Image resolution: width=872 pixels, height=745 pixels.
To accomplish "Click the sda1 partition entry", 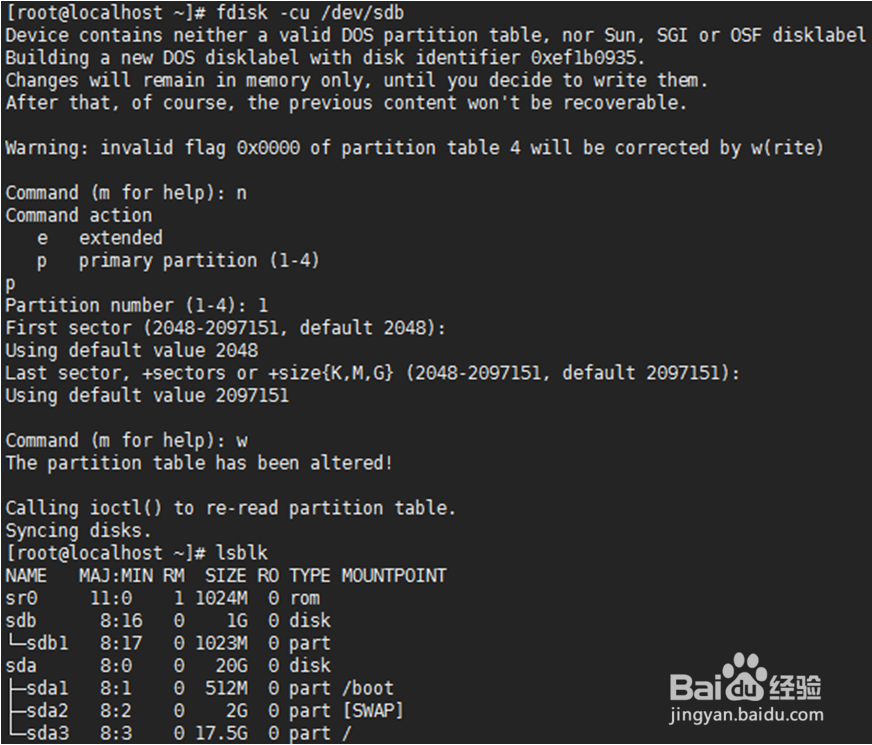I will [42, 688].
